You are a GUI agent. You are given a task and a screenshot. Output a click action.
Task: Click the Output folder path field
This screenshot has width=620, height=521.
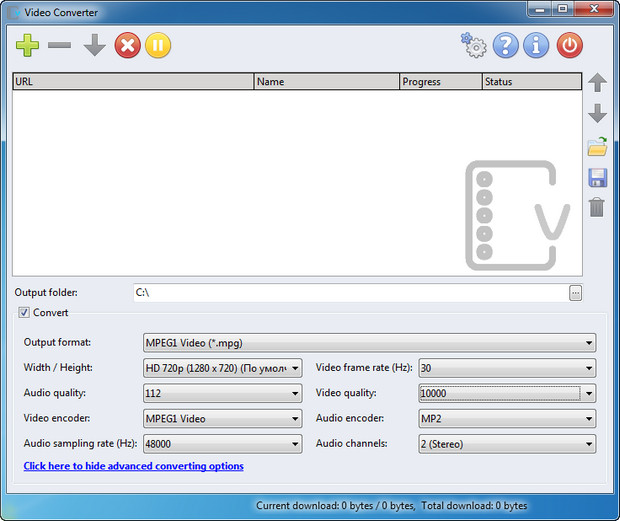[350, 292]
